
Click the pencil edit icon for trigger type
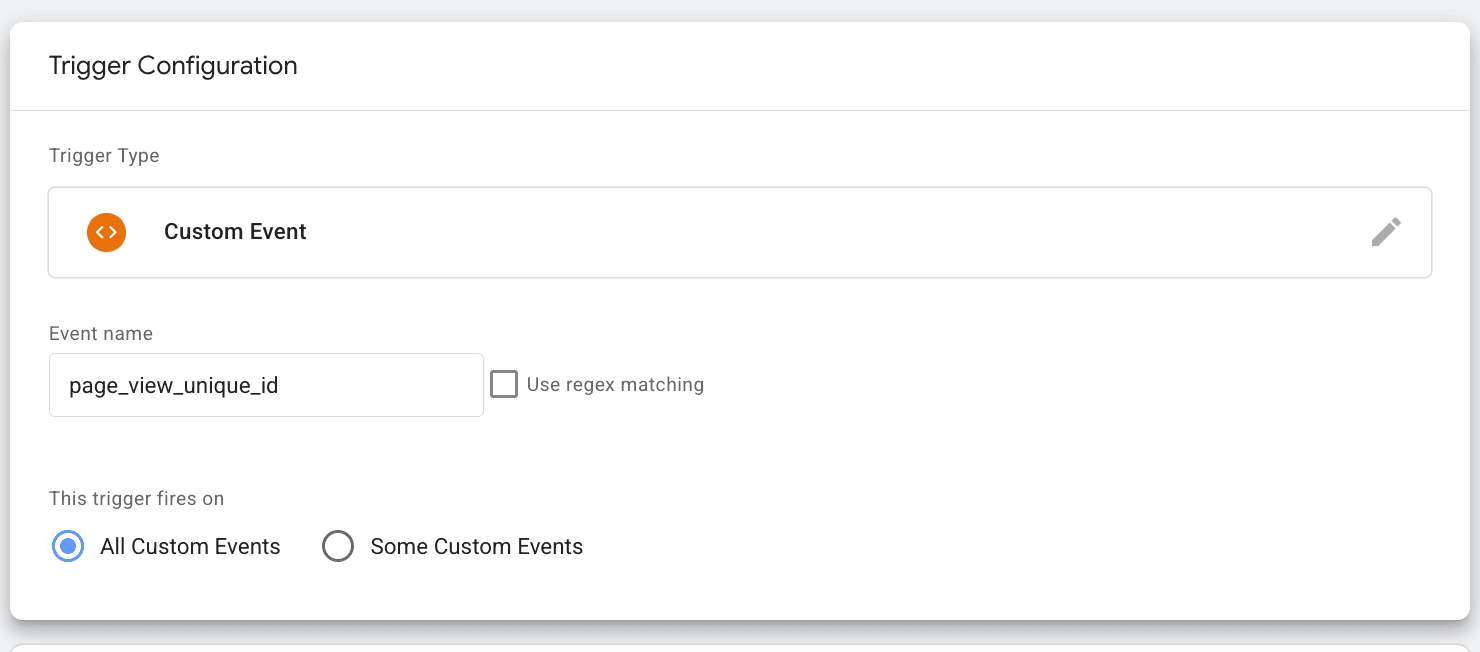click(x=1385, y=232)
